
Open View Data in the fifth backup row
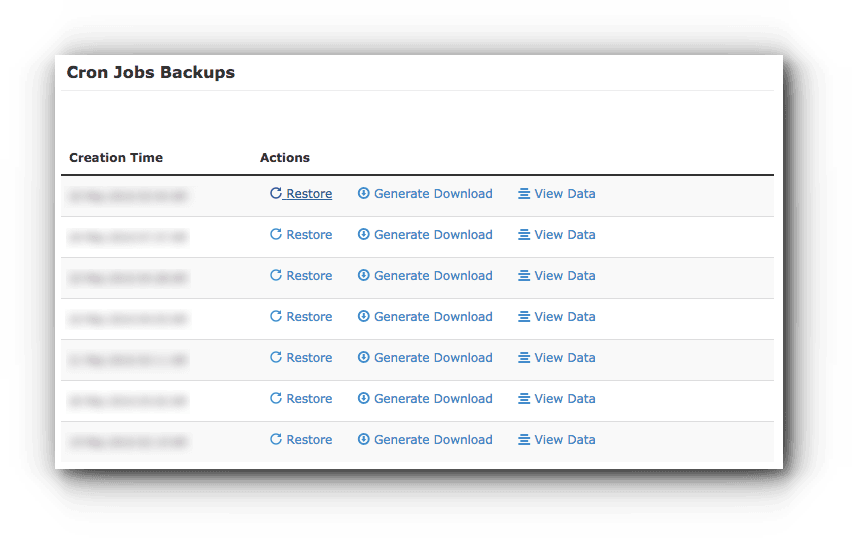point(556,358)
